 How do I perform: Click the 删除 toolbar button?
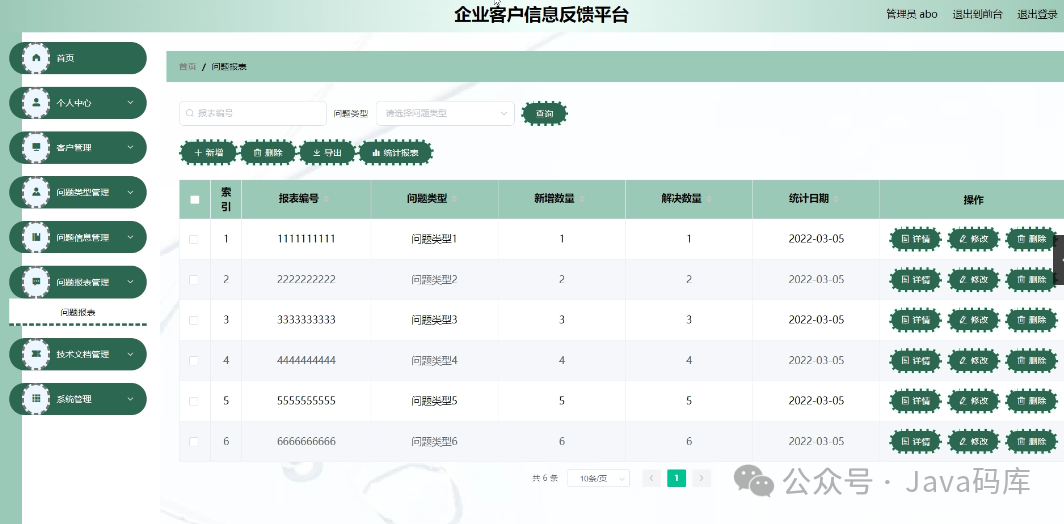point(268,153)
